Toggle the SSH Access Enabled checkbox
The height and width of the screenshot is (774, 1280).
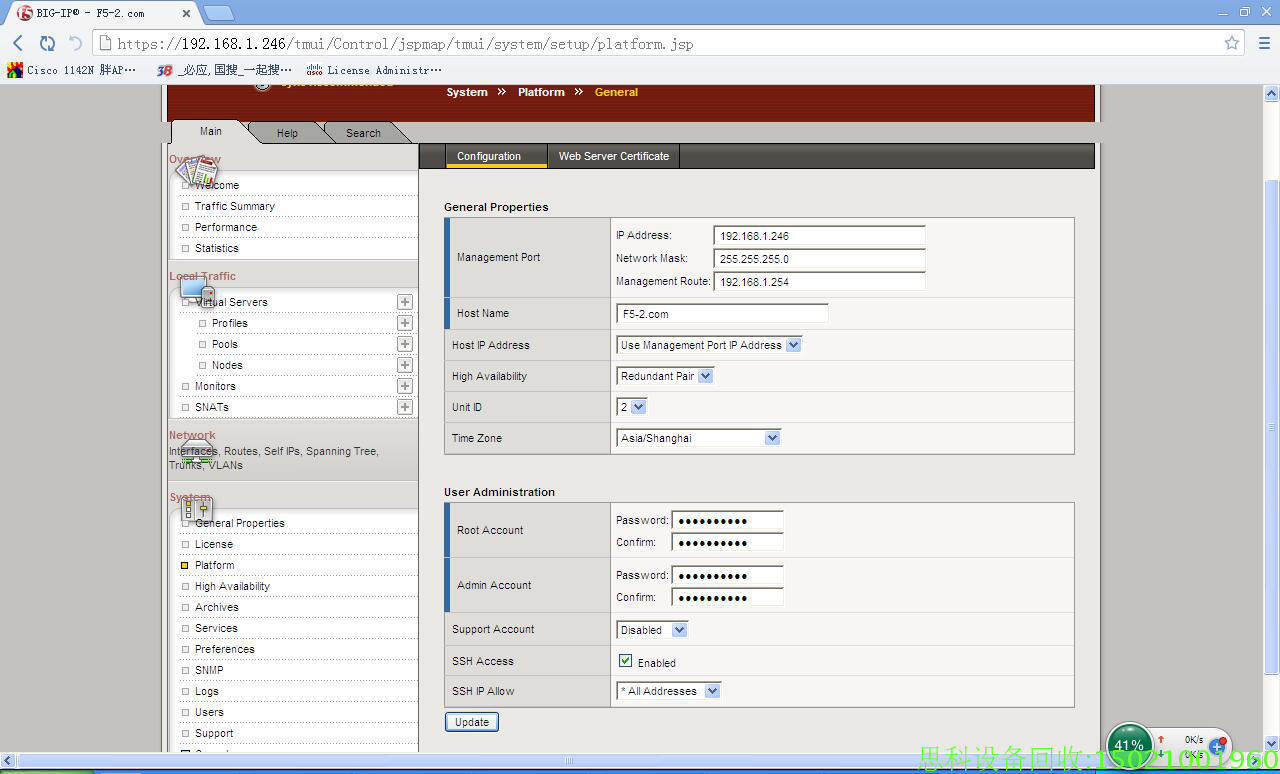coord(626,661)
